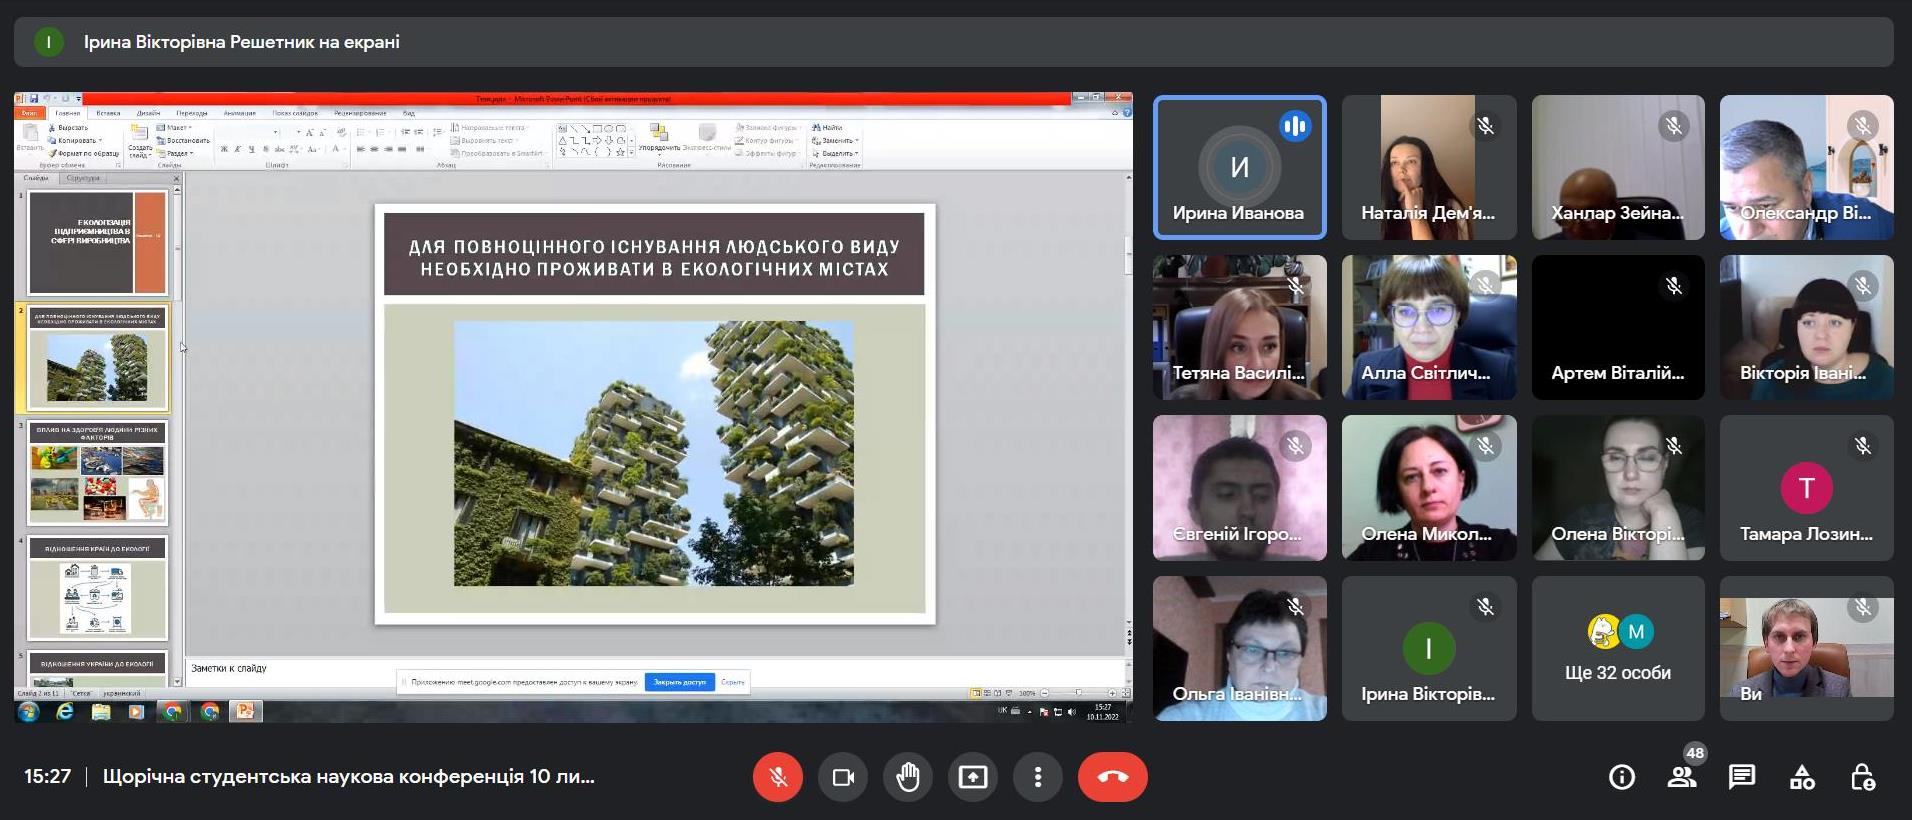Select Тамара Лозин... participant tile

(1807, 488)
